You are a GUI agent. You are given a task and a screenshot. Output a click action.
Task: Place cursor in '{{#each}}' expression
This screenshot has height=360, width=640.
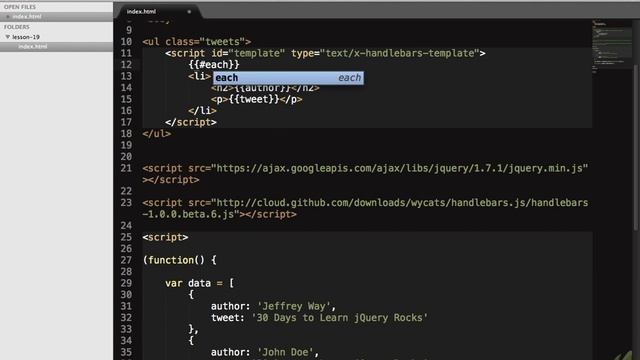(214, 64)
